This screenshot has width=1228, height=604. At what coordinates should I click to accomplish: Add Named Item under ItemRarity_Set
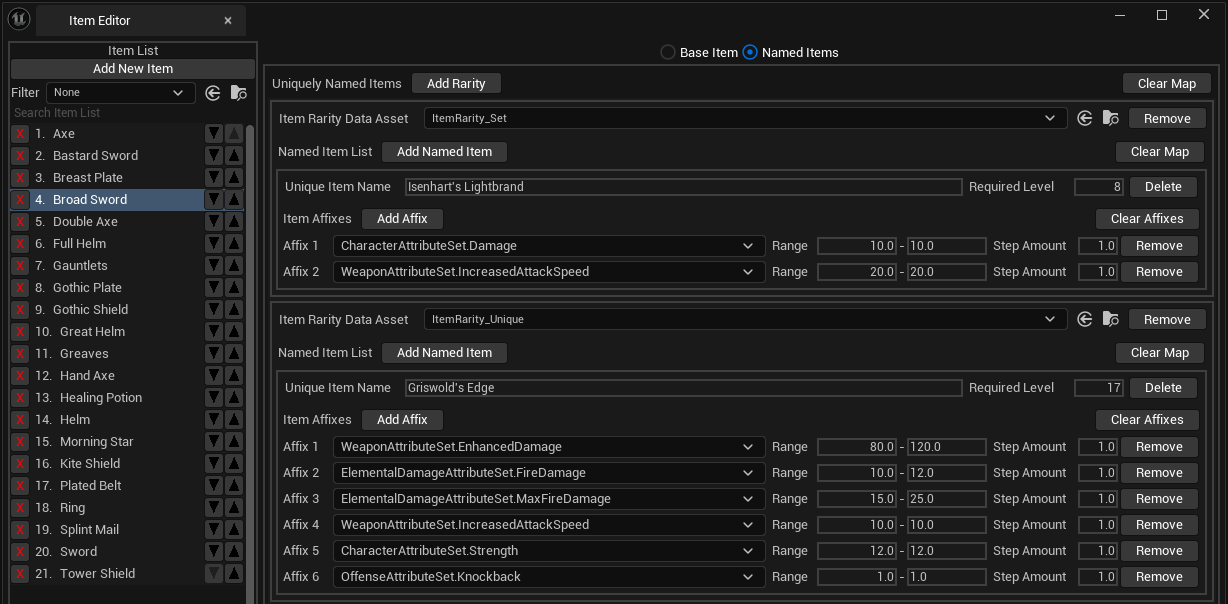444,152
